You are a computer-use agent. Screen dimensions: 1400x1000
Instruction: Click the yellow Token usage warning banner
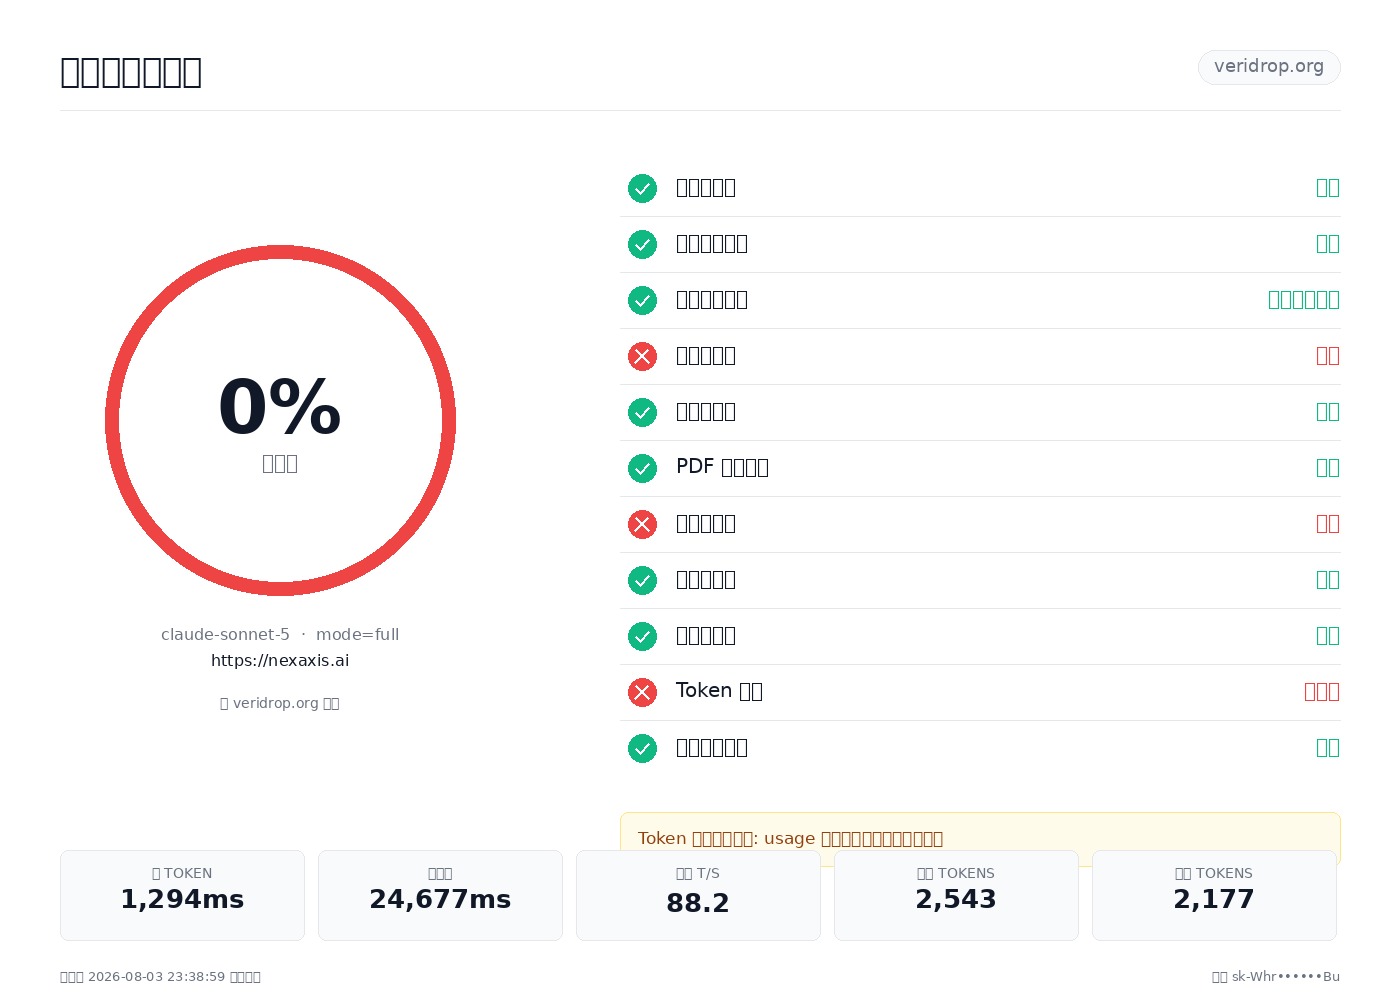[x=980, y=838]
